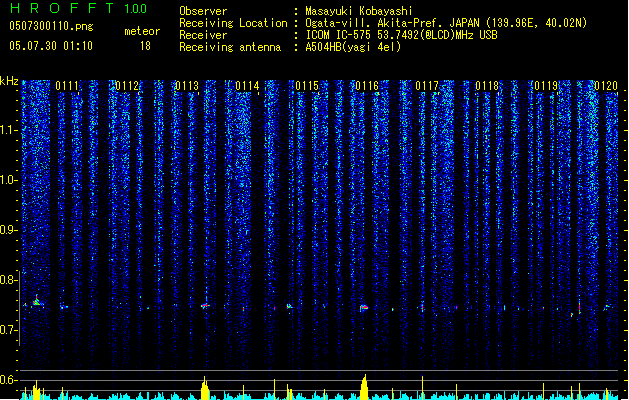Click the 0.6 kHz axis tick label
The height and width of the screenshot is (400, 629).
tap(8, 380)
